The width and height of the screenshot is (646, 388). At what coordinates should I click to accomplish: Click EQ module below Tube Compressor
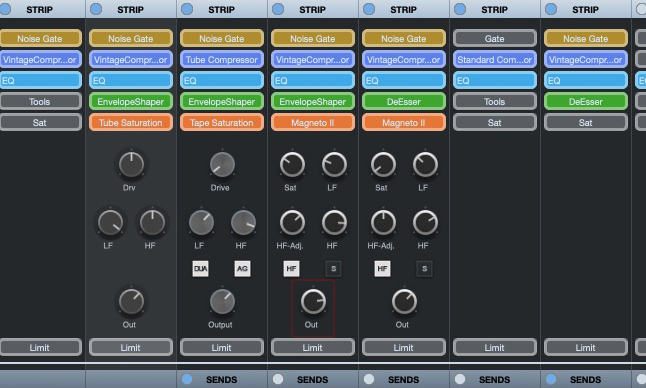tap(222, 81)
